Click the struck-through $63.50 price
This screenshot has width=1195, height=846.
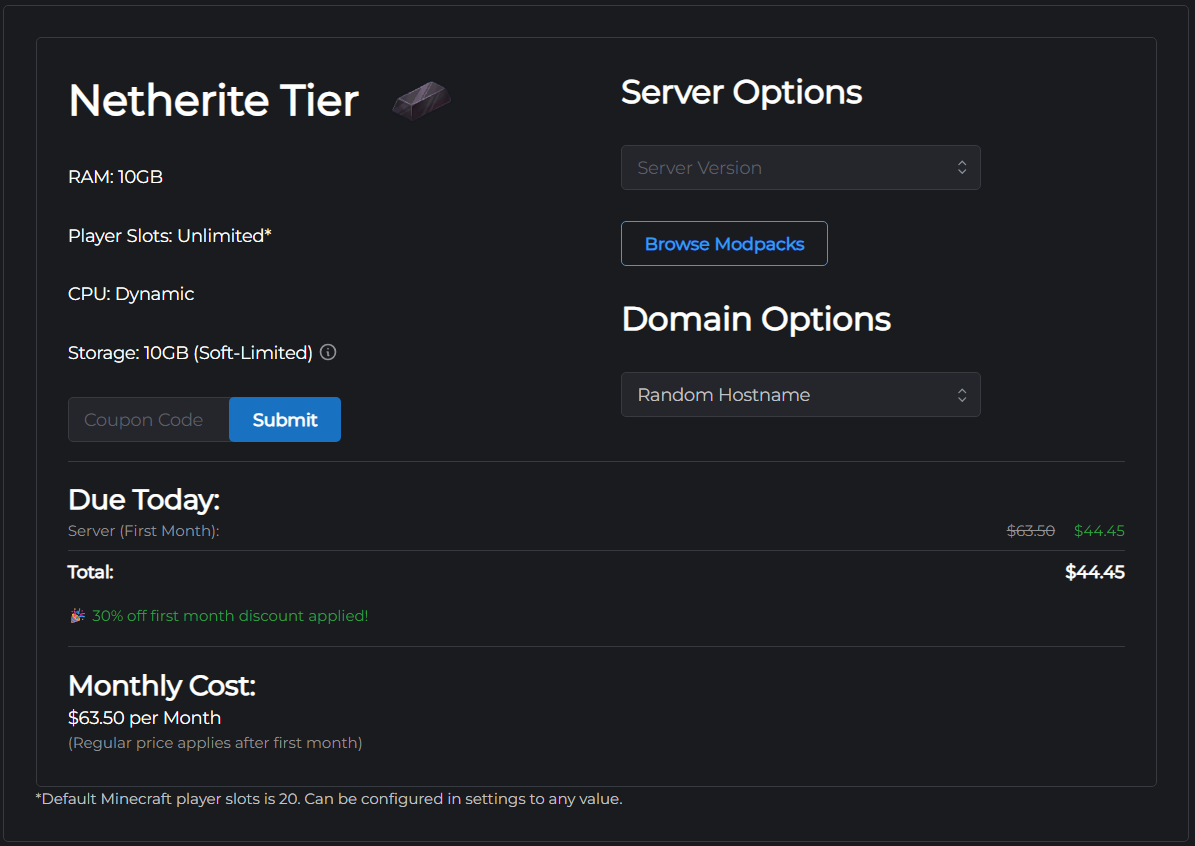tap(1030, 531)
